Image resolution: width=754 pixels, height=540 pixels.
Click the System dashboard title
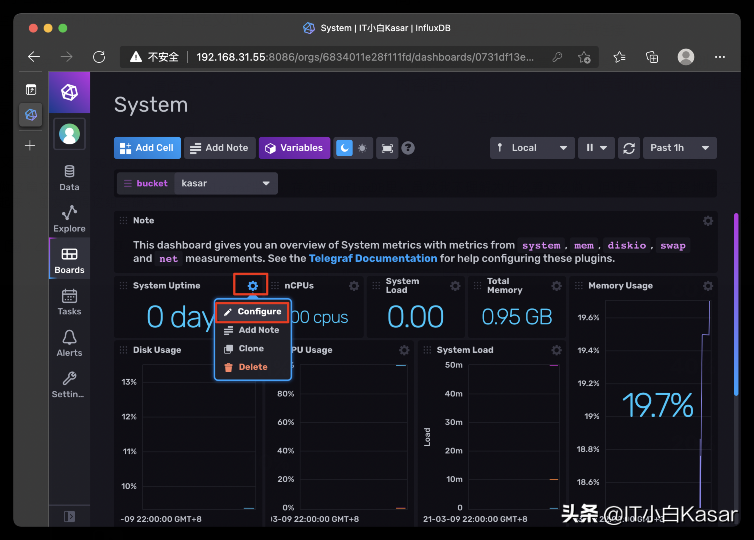(x=151, y=105)
